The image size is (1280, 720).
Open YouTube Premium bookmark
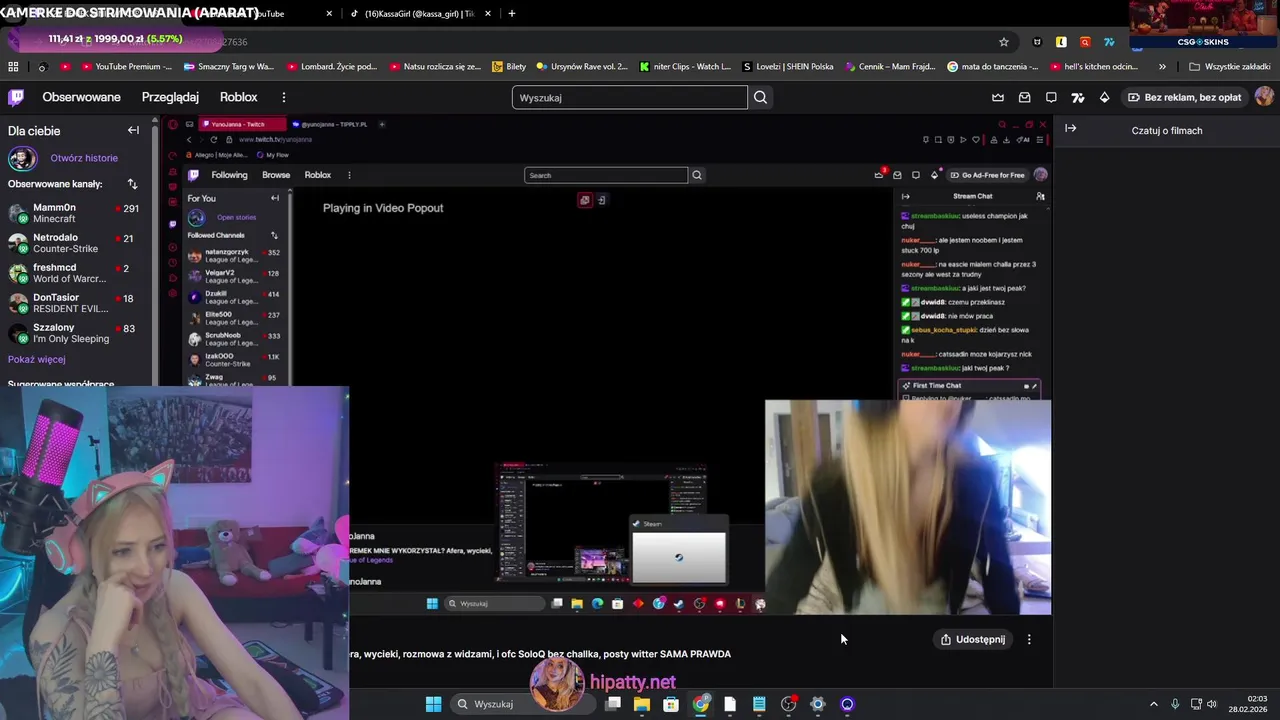[126, 67]
